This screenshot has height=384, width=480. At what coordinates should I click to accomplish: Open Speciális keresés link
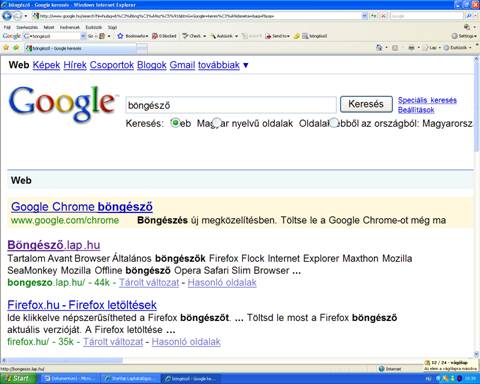pos(427,100)
